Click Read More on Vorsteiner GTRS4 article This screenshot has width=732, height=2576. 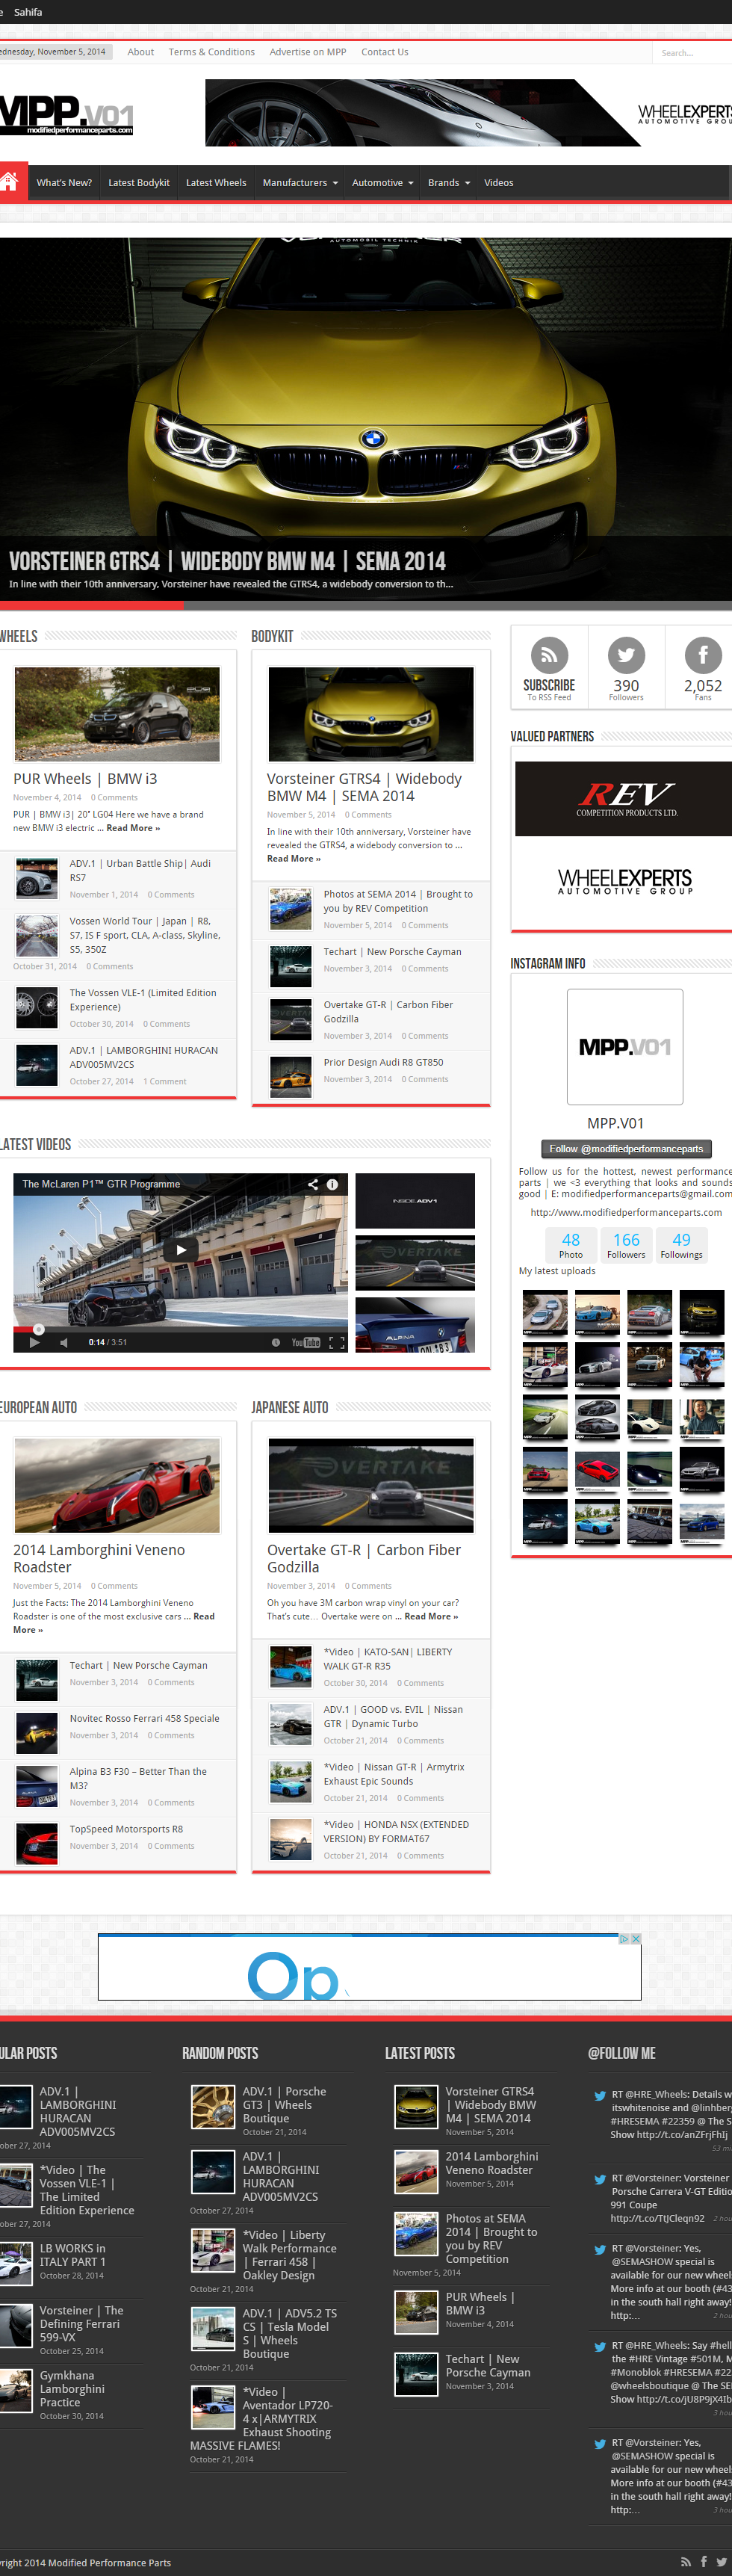click(294, 858)
